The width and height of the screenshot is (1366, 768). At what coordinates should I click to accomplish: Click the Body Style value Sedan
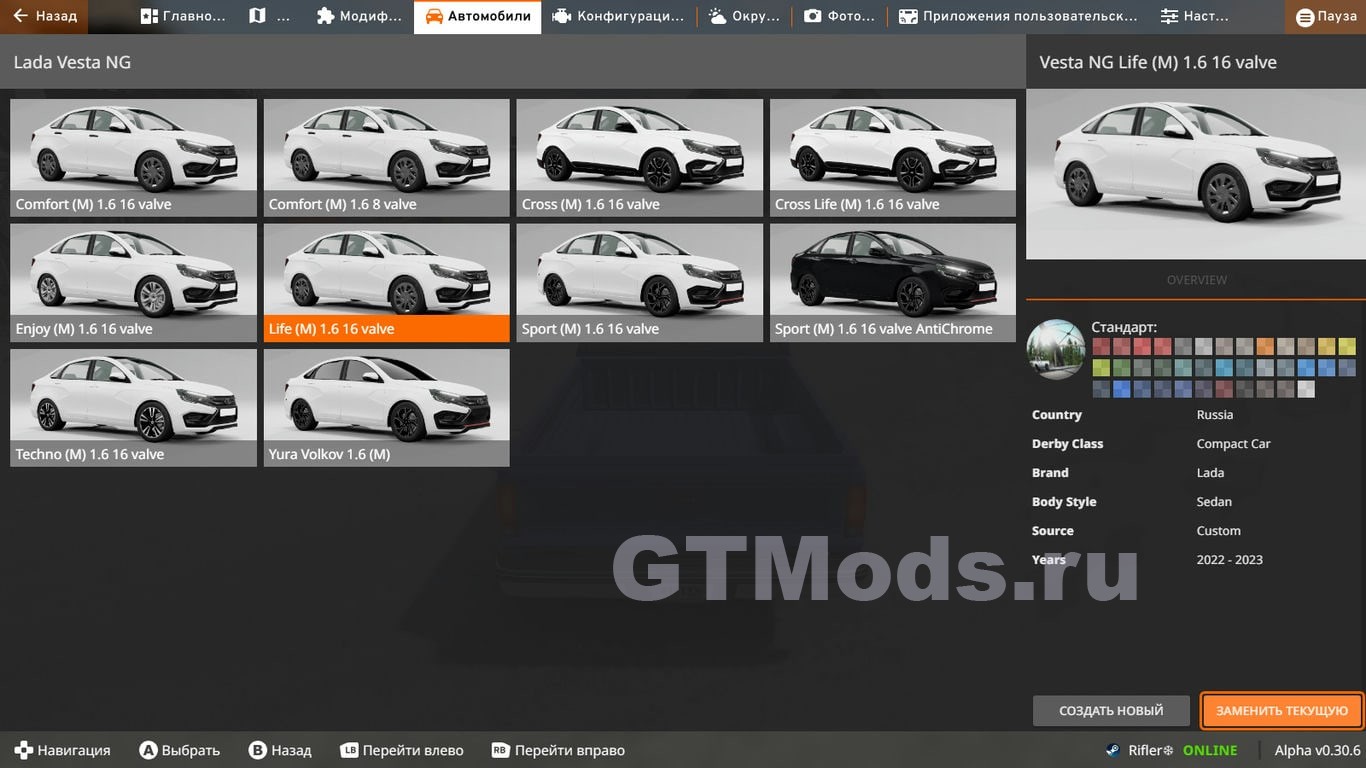[1214, 502]
